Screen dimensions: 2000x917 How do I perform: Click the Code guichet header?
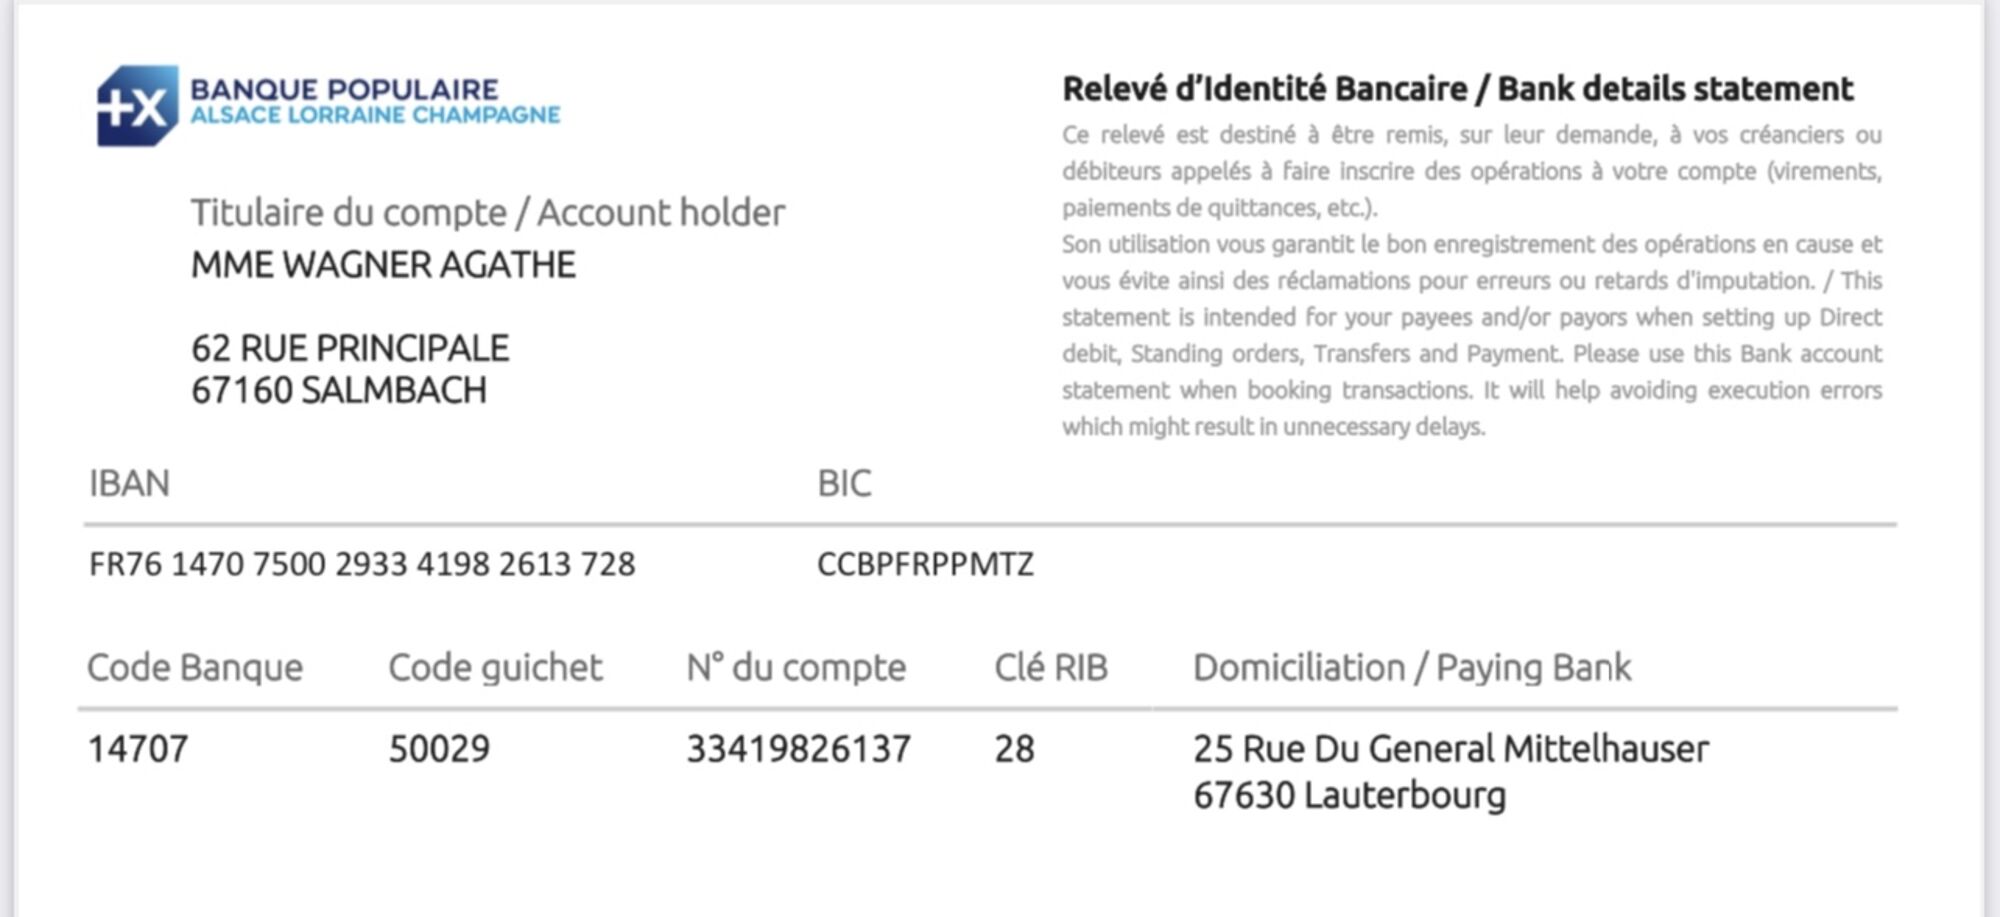tap(495, 668)
